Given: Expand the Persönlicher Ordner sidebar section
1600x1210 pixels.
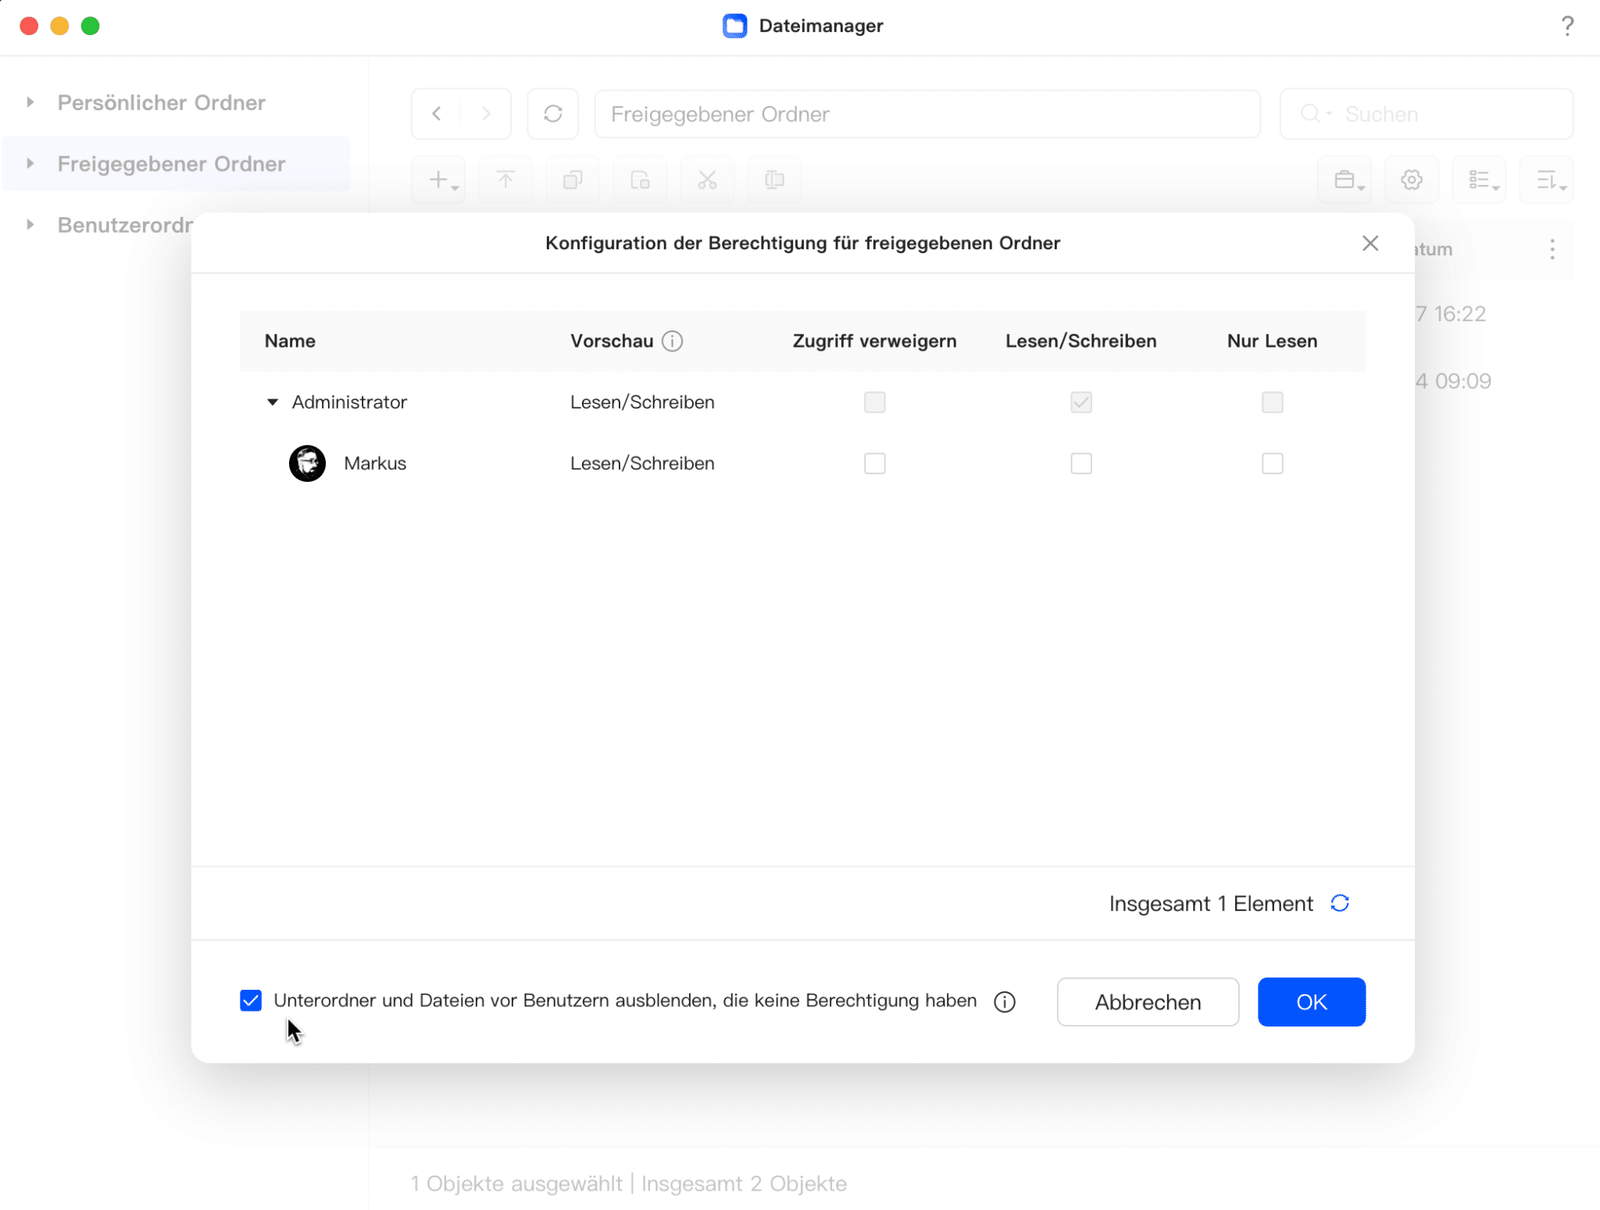Looking at the screenshot, I should click(30, 102).
